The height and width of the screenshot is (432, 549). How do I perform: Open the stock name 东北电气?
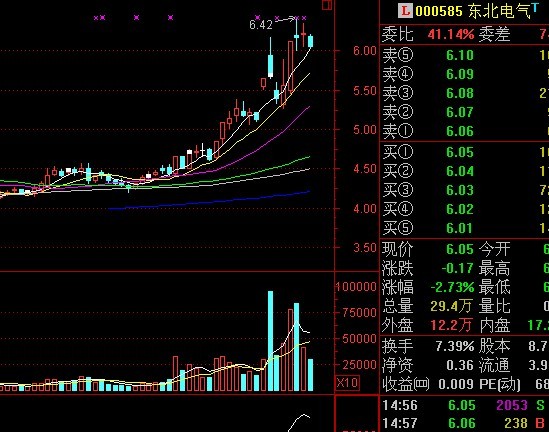tap(500, 11)
